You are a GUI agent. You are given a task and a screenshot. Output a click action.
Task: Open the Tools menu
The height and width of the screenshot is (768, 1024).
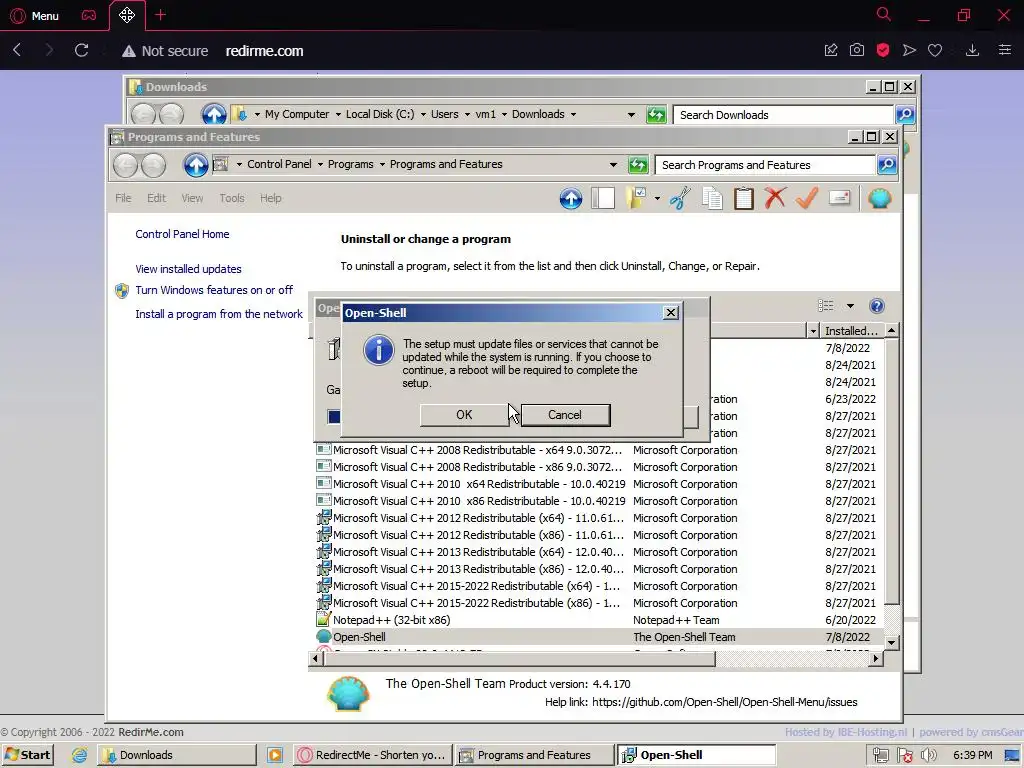(232, 198)
